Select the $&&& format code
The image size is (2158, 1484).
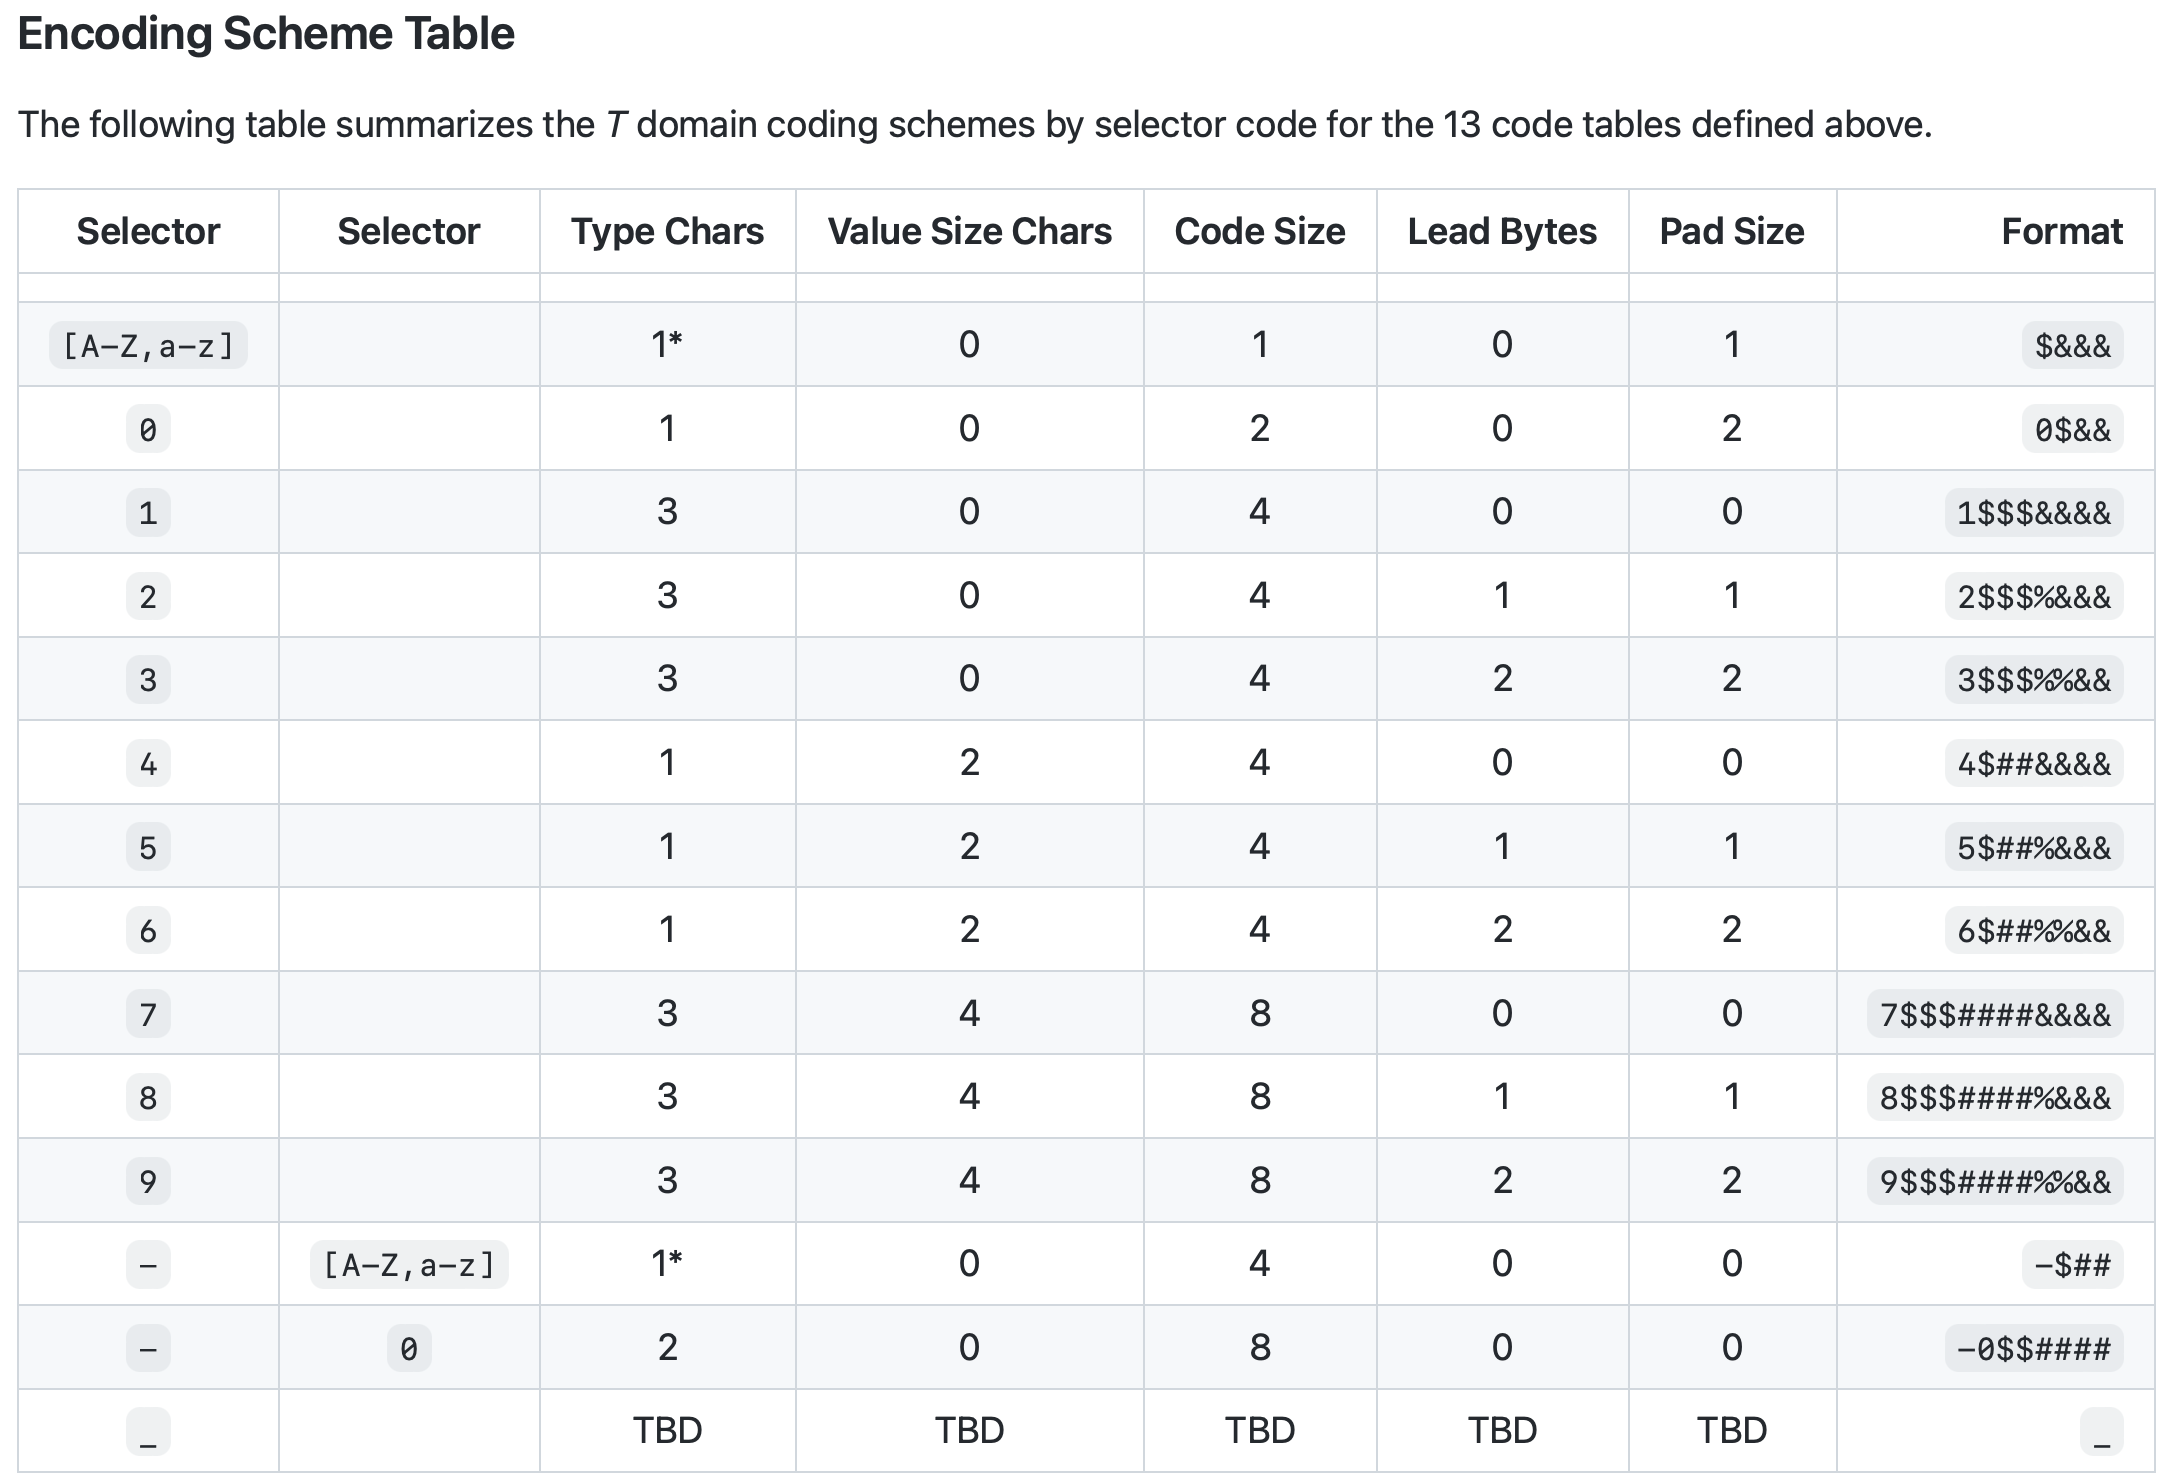[2072, 346]
